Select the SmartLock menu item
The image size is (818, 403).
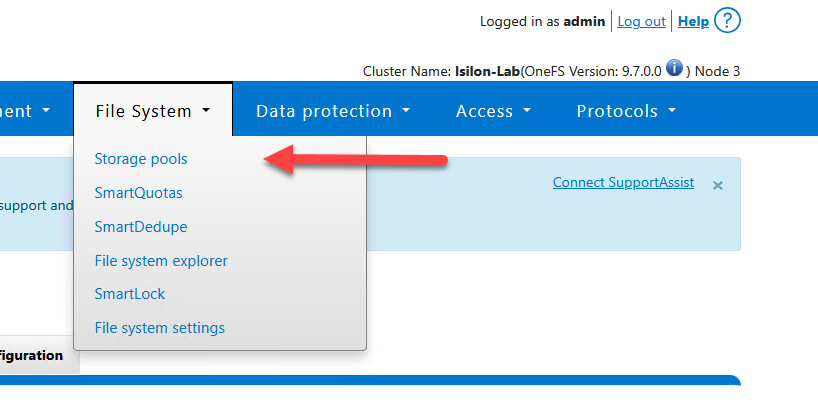(130, 294)
